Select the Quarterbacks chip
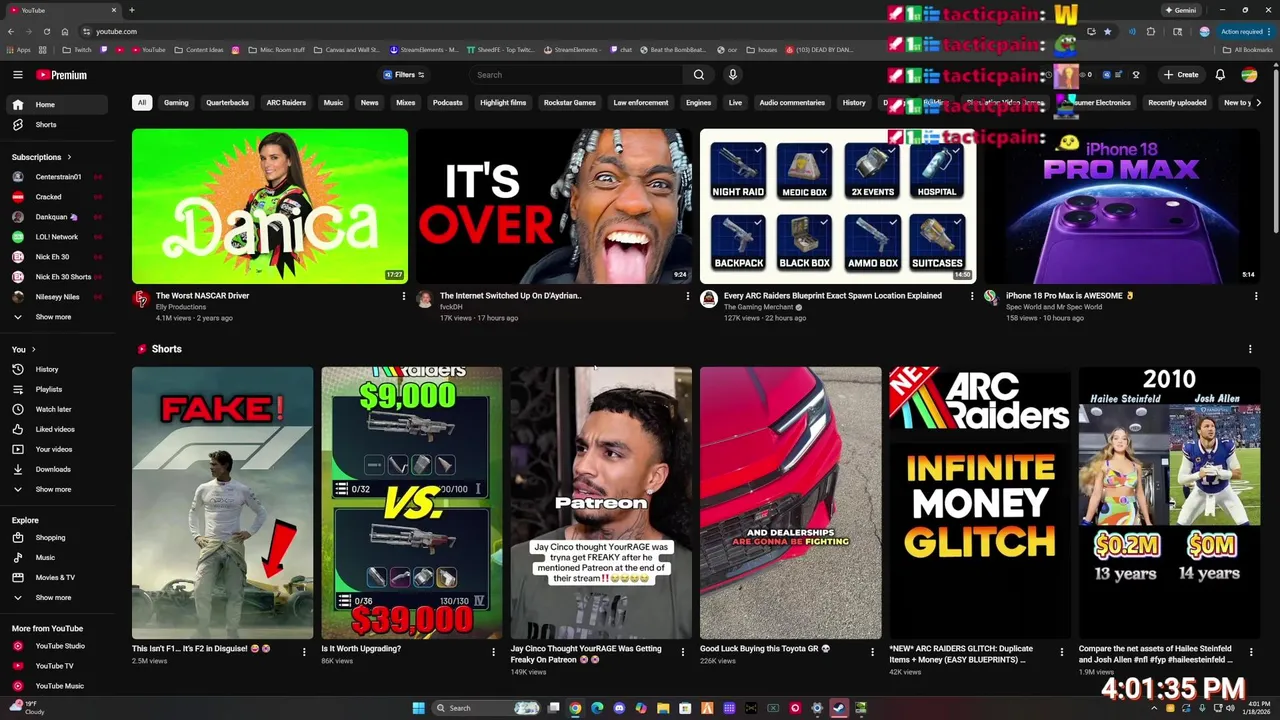The image size is (1280, 720). tap(227, 102)
